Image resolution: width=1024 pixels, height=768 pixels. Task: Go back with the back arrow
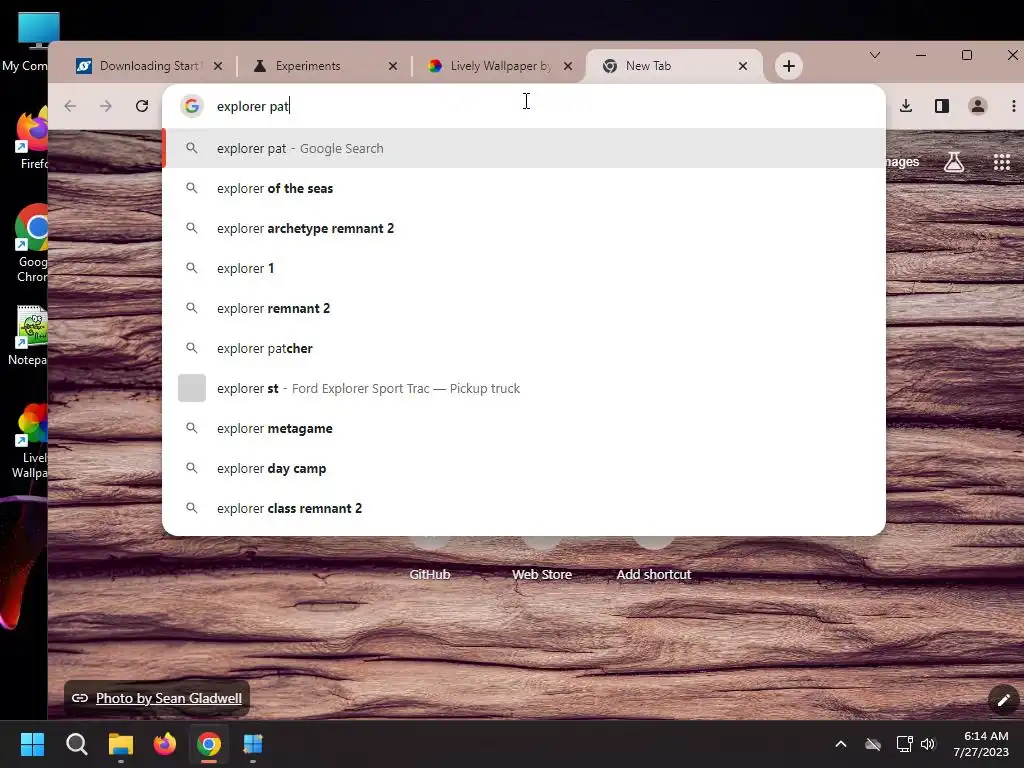[x=71, y=106]
